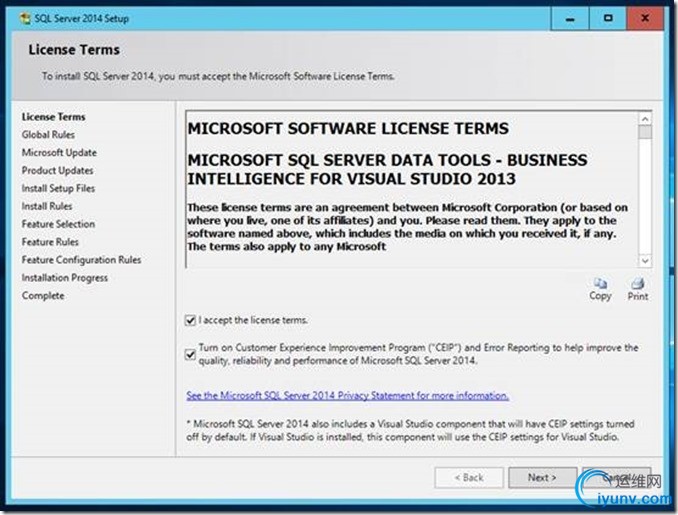Select the Product Updates step
This screenshot has width=678, height=515.
click(58, 170)
